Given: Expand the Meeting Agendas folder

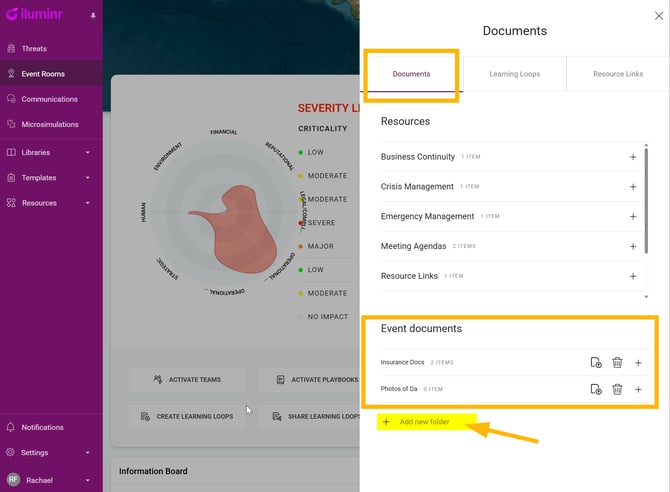Looking at the screenshot, I should (x=632, y=246).
